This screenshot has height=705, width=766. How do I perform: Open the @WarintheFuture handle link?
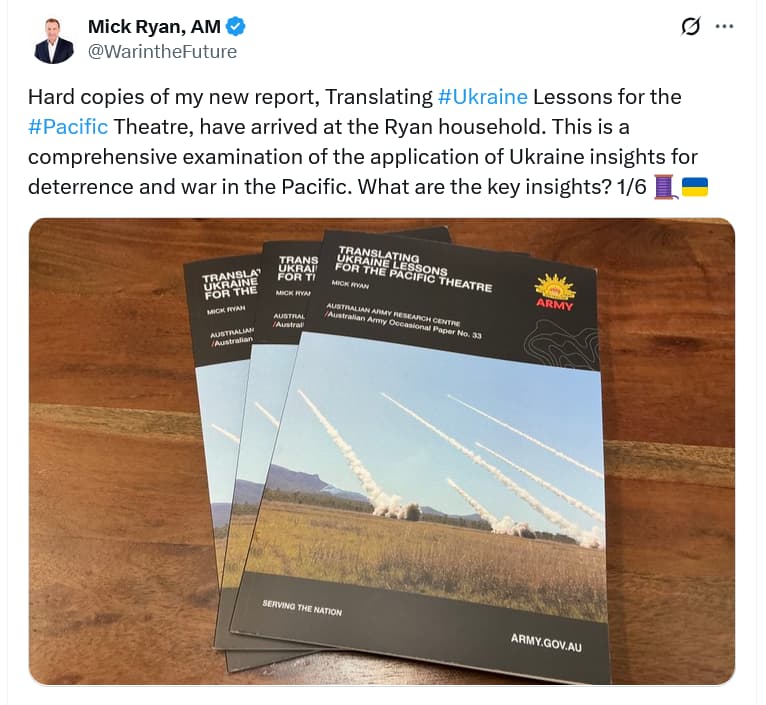pyautogui.click(x=162, y=52)
